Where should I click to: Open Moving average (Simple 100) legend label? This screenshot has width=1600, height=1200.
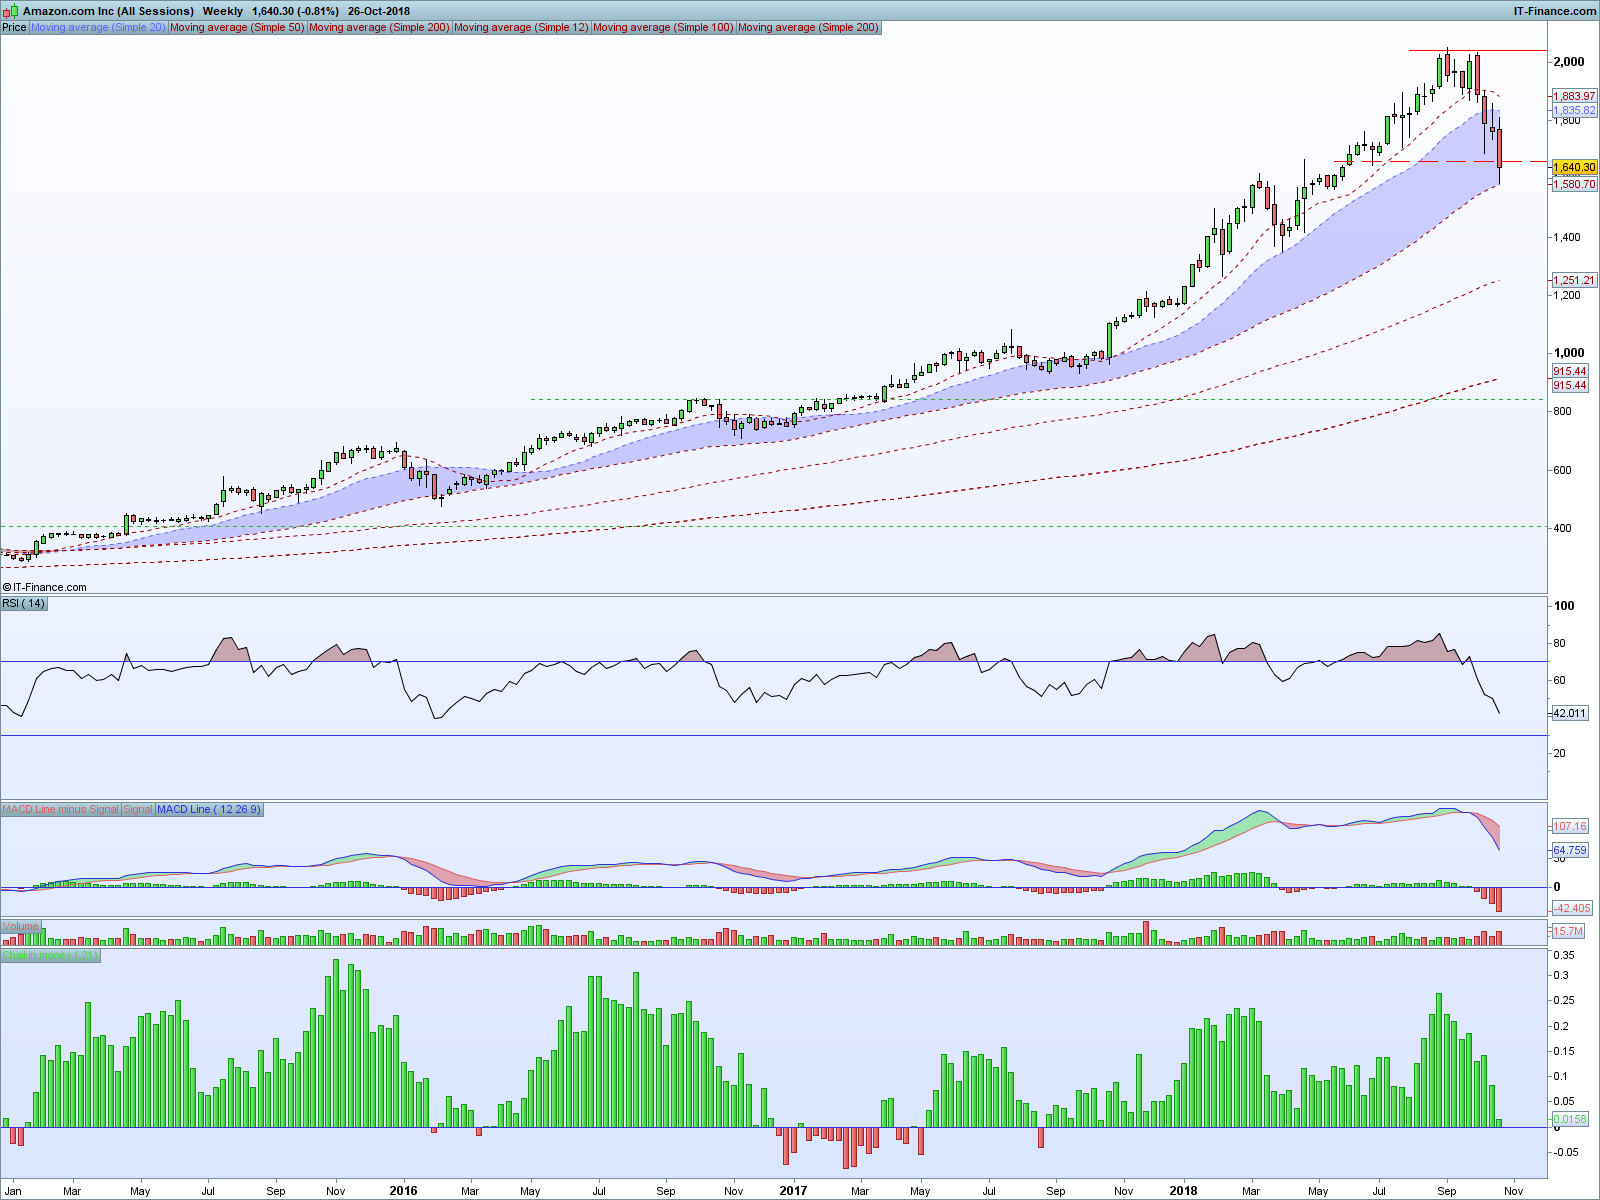coord(663,27)
